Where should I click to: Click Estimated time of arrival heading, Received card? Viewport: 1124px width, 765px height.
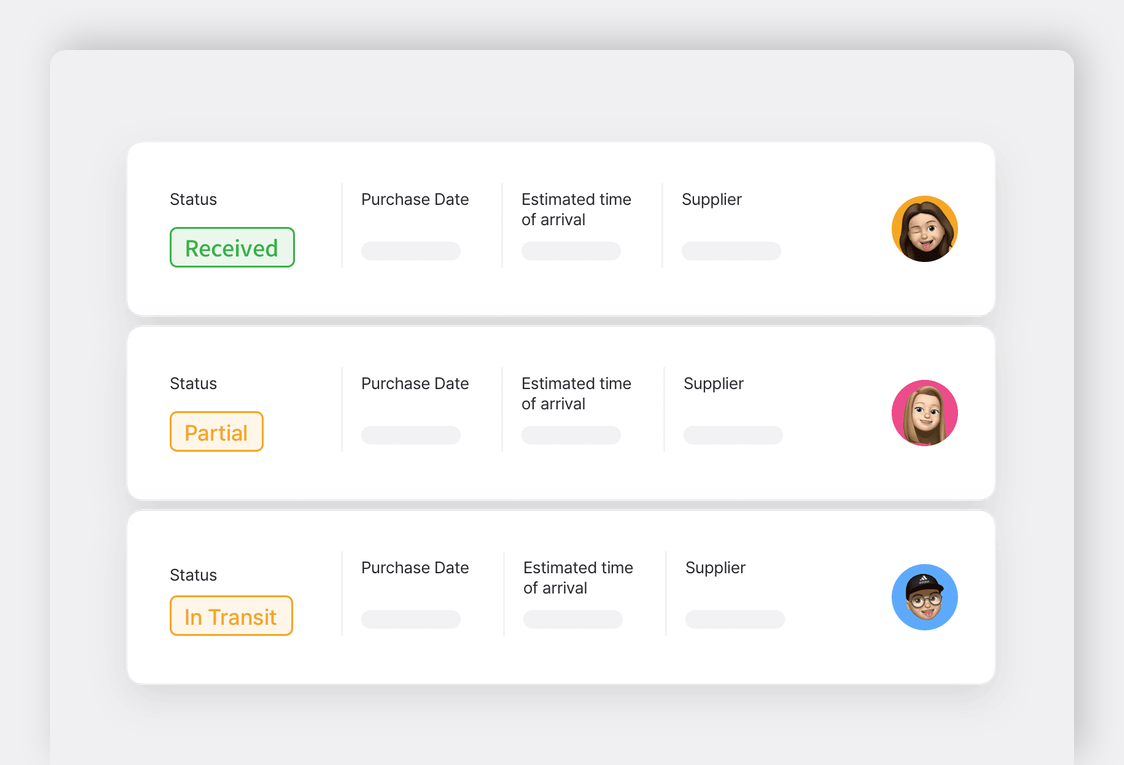[576, 209]
